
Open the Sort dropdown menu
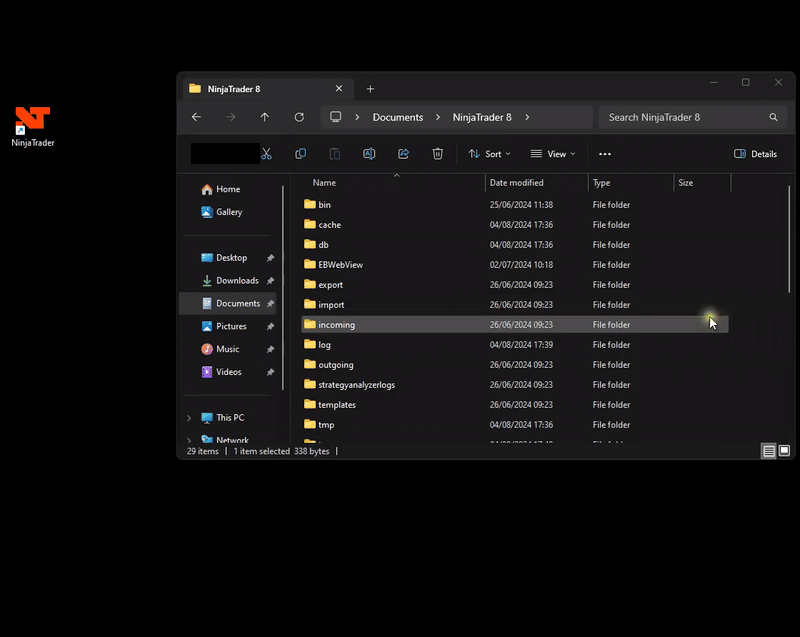tap(489, 154)
